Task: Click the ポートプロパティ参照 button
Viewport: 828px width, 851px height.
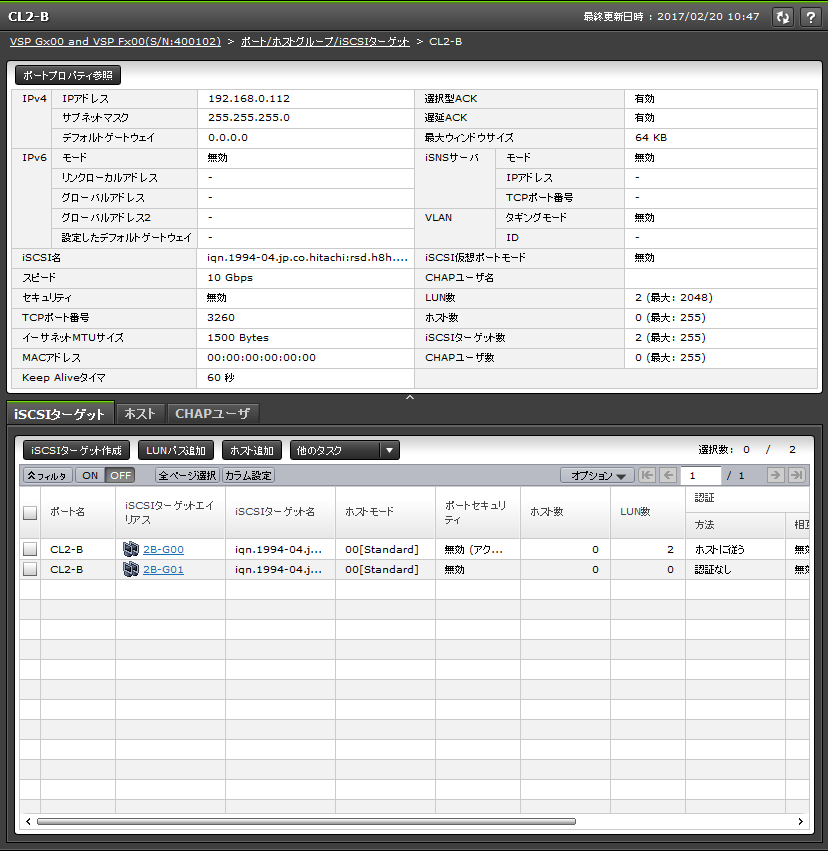Action: tap(68, 75)
